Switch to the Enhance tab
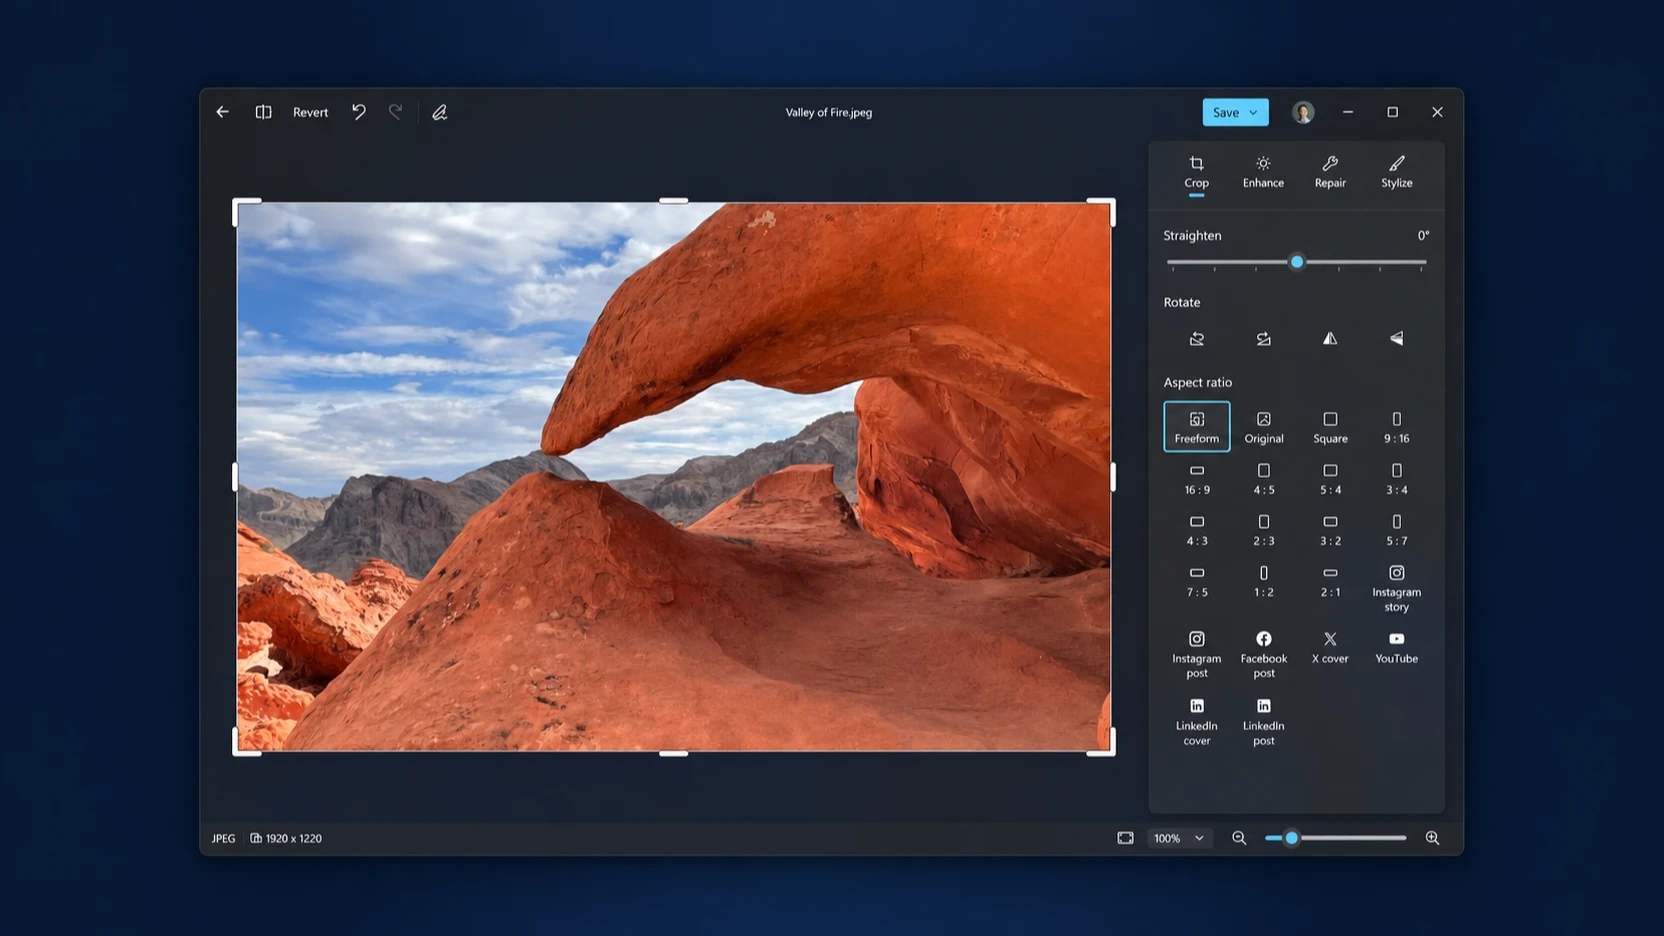Screen dimensions: 1664x936 (x=1263, y=172)
